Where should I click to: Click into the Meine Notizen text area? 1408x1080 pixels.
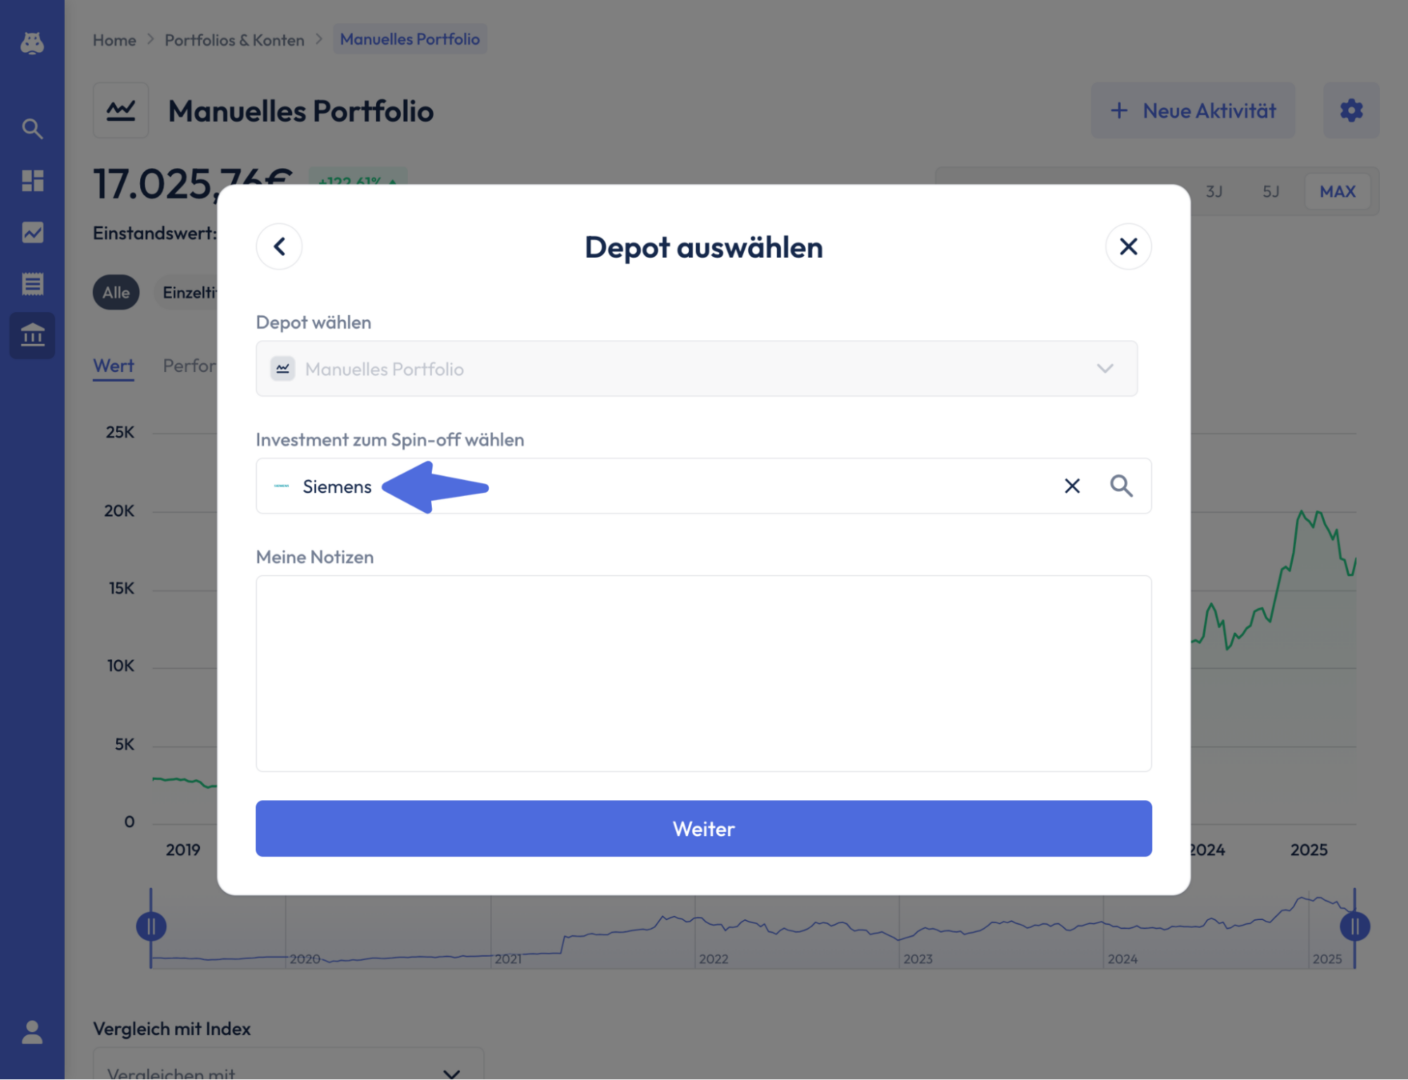point(704,673)
